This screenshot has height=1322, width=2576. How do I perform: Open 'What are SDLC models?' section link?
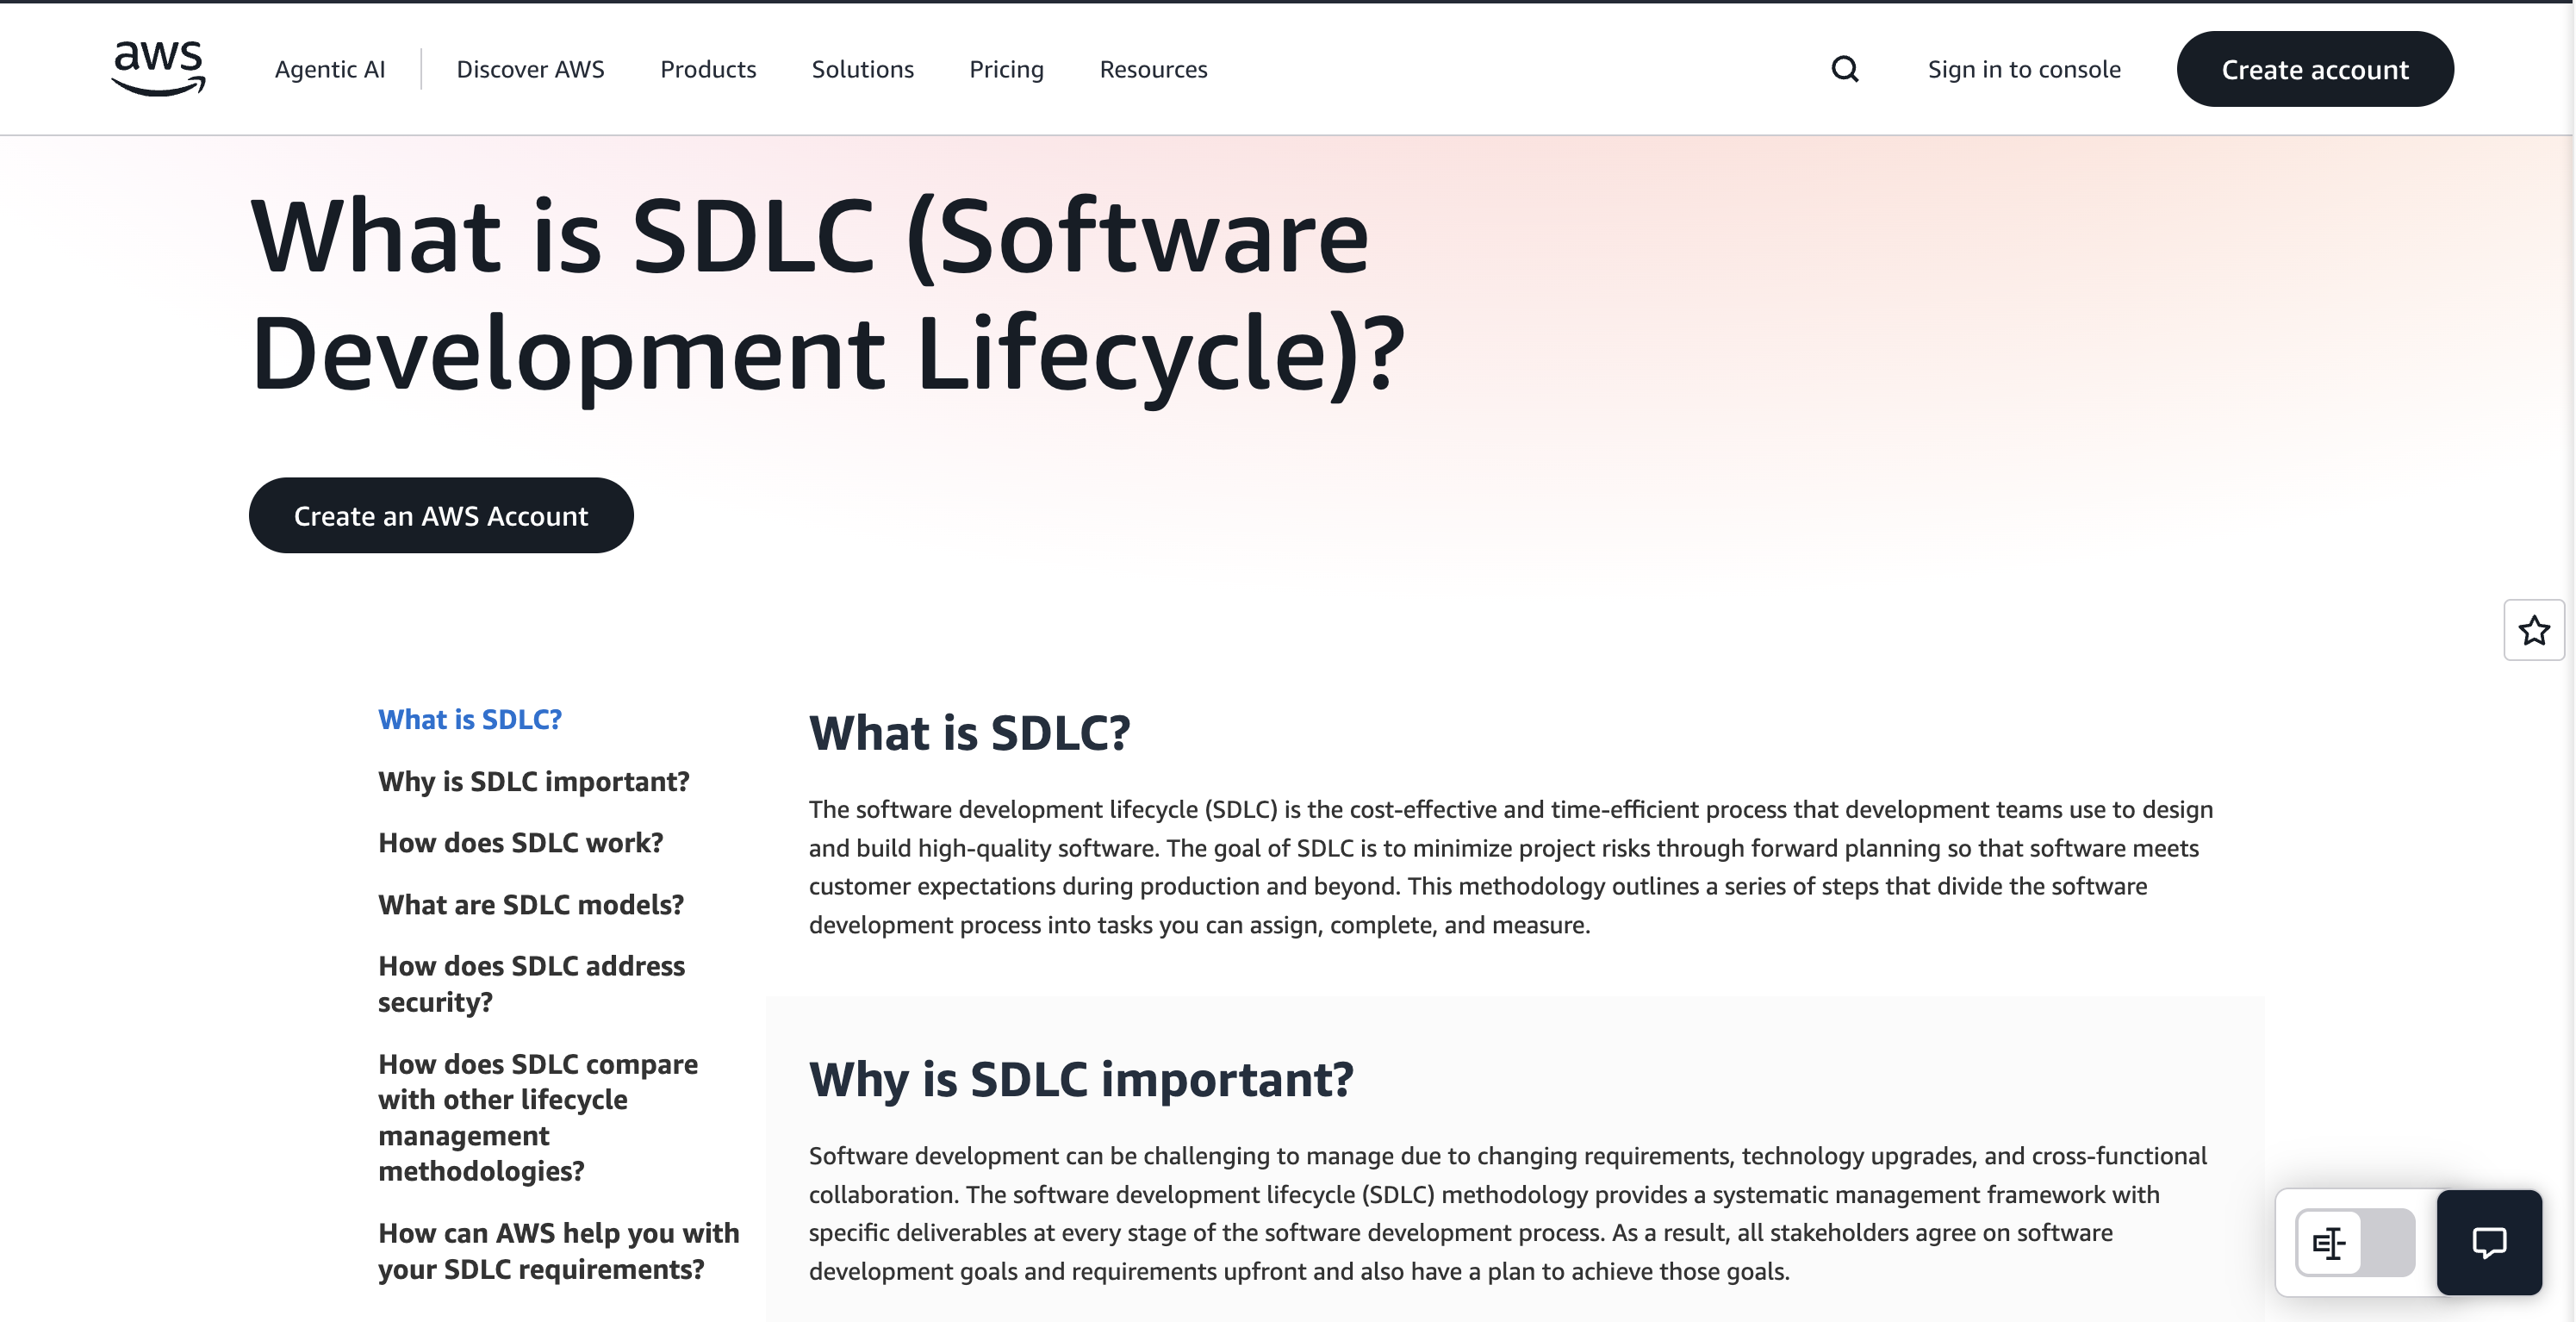coord(530,904)
